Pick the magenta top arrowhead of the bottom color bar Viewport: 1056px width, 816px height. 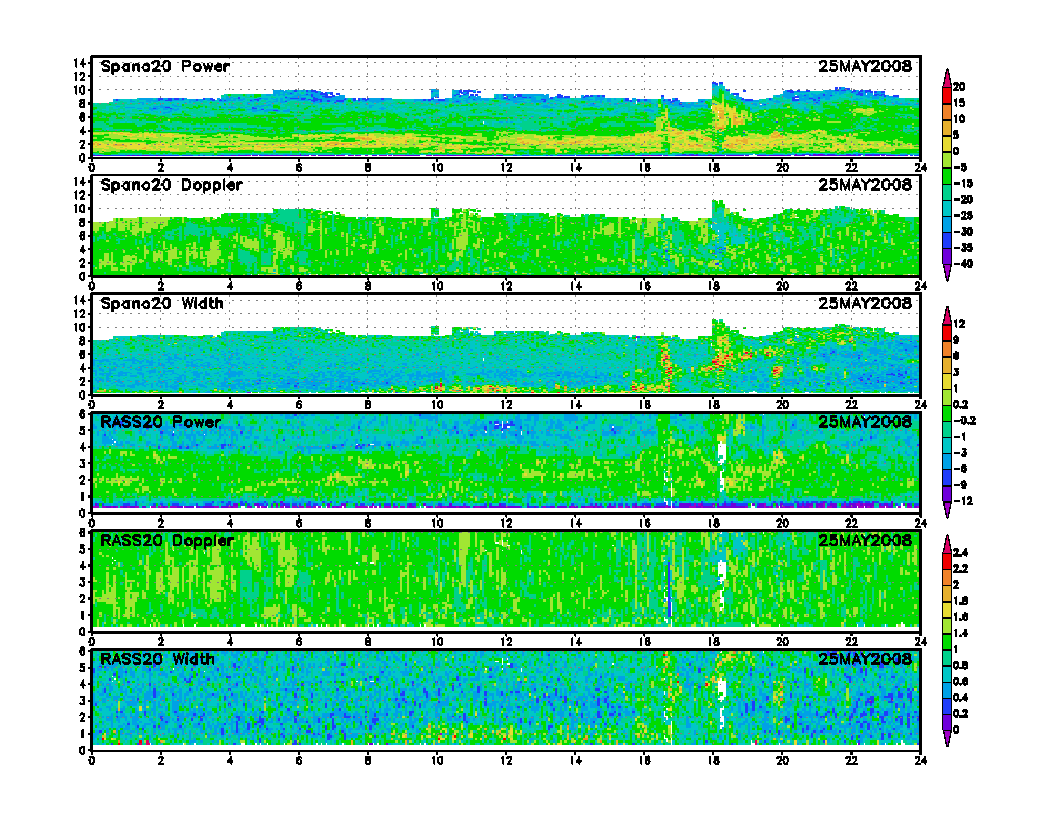point(947,545)
